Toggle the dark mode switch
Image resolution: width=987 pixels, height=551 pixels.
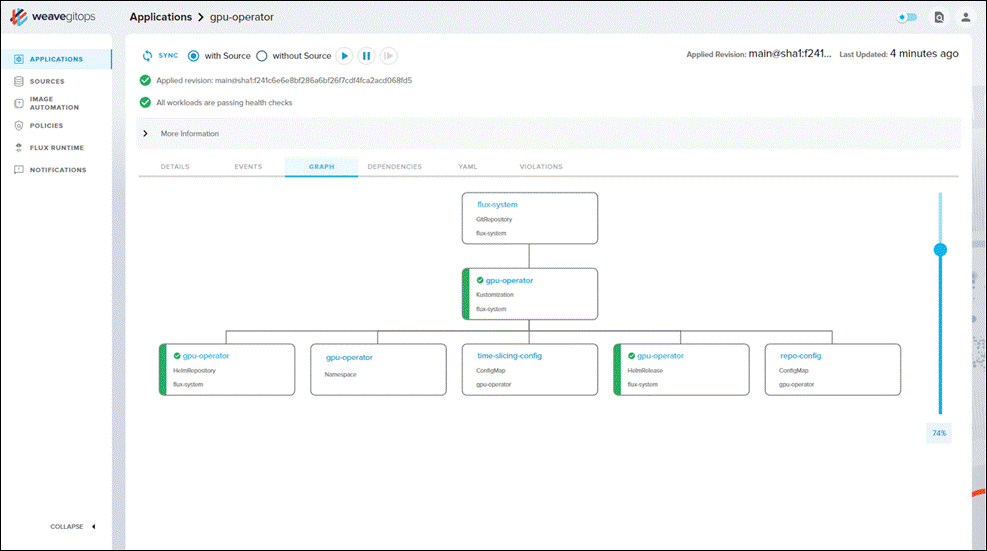point(907,17)
